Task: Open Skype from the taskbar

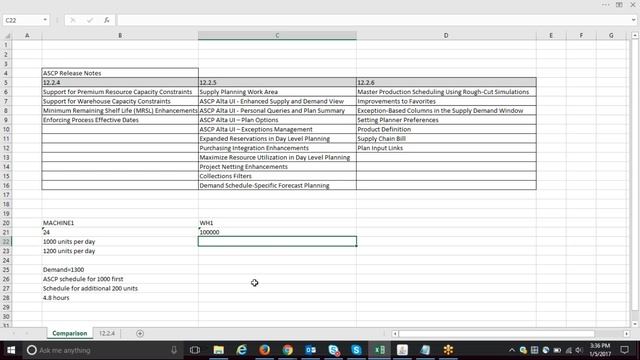Action: coord(356,350)
